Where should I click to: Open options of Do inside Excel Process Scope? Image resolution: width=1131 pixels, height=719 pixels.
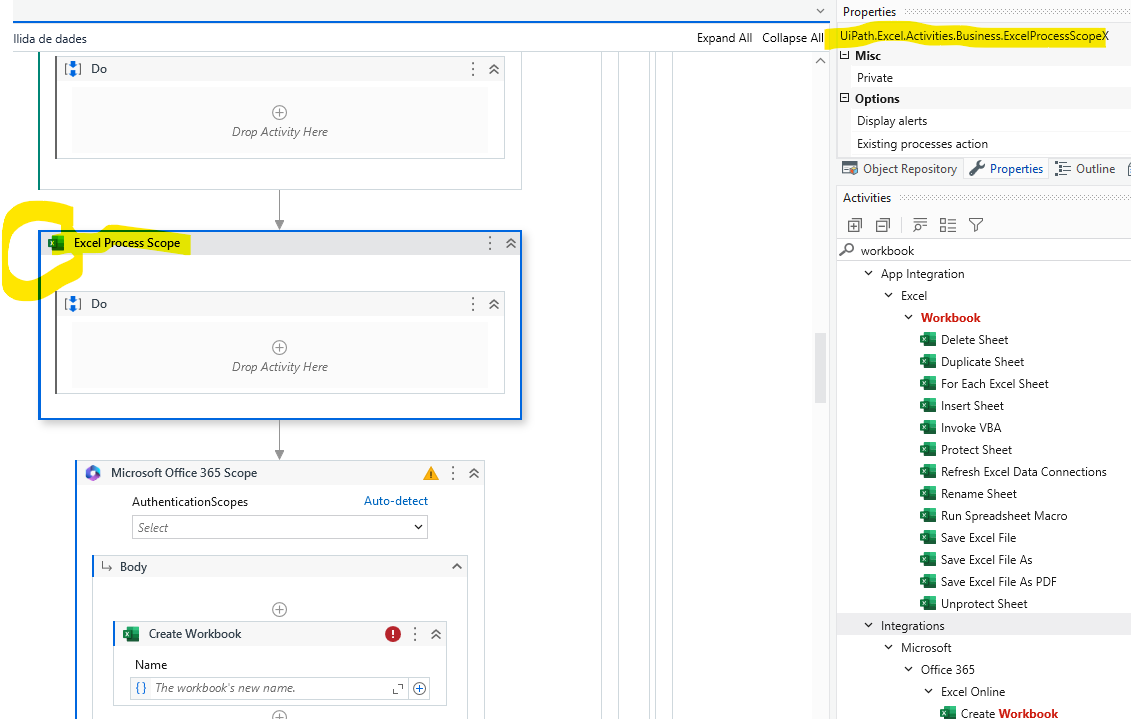[472, 304]
